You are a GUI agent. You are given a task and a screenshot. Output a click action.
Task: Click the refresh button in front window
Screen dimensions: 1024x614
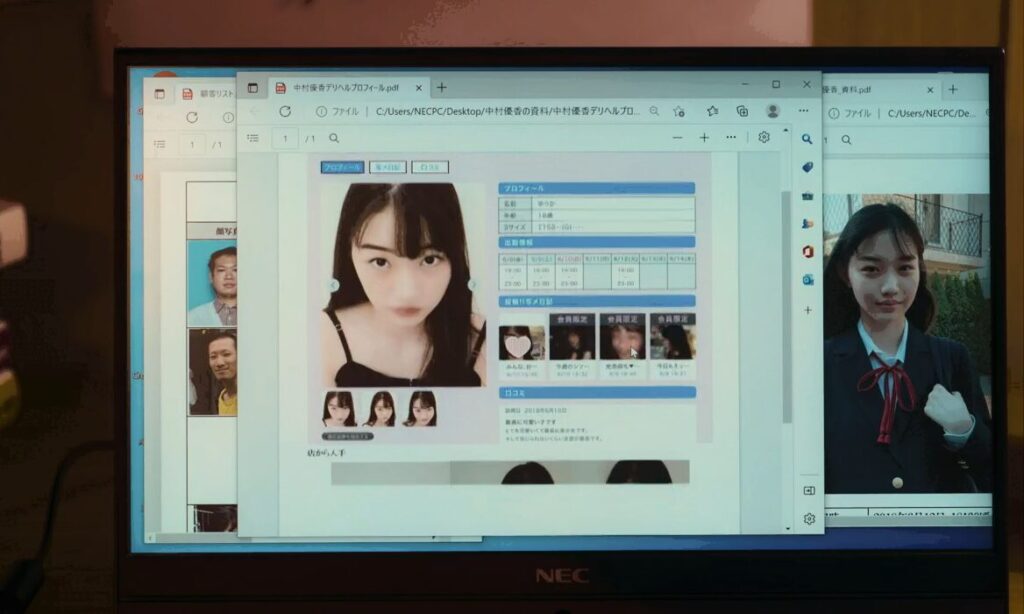[285, 112]
